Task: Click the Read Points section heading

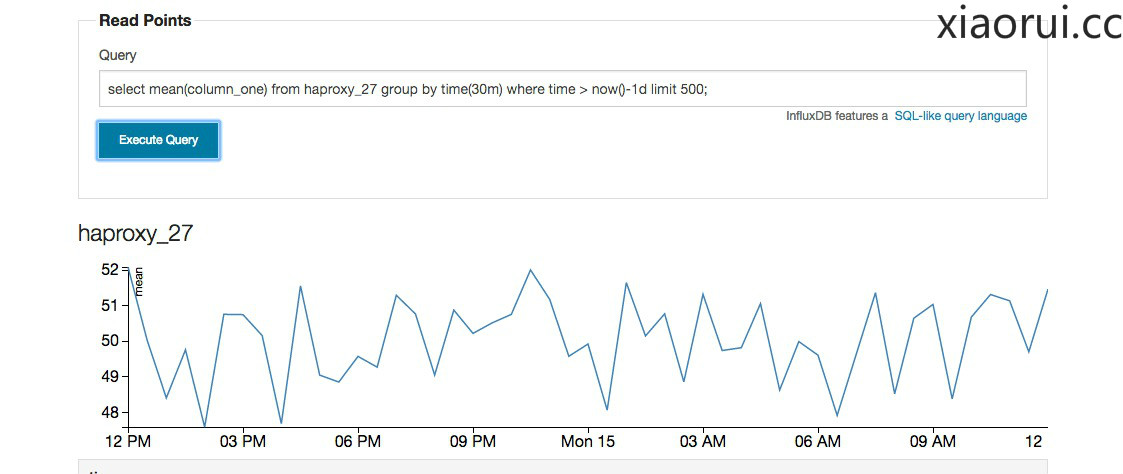Action: 145,20
